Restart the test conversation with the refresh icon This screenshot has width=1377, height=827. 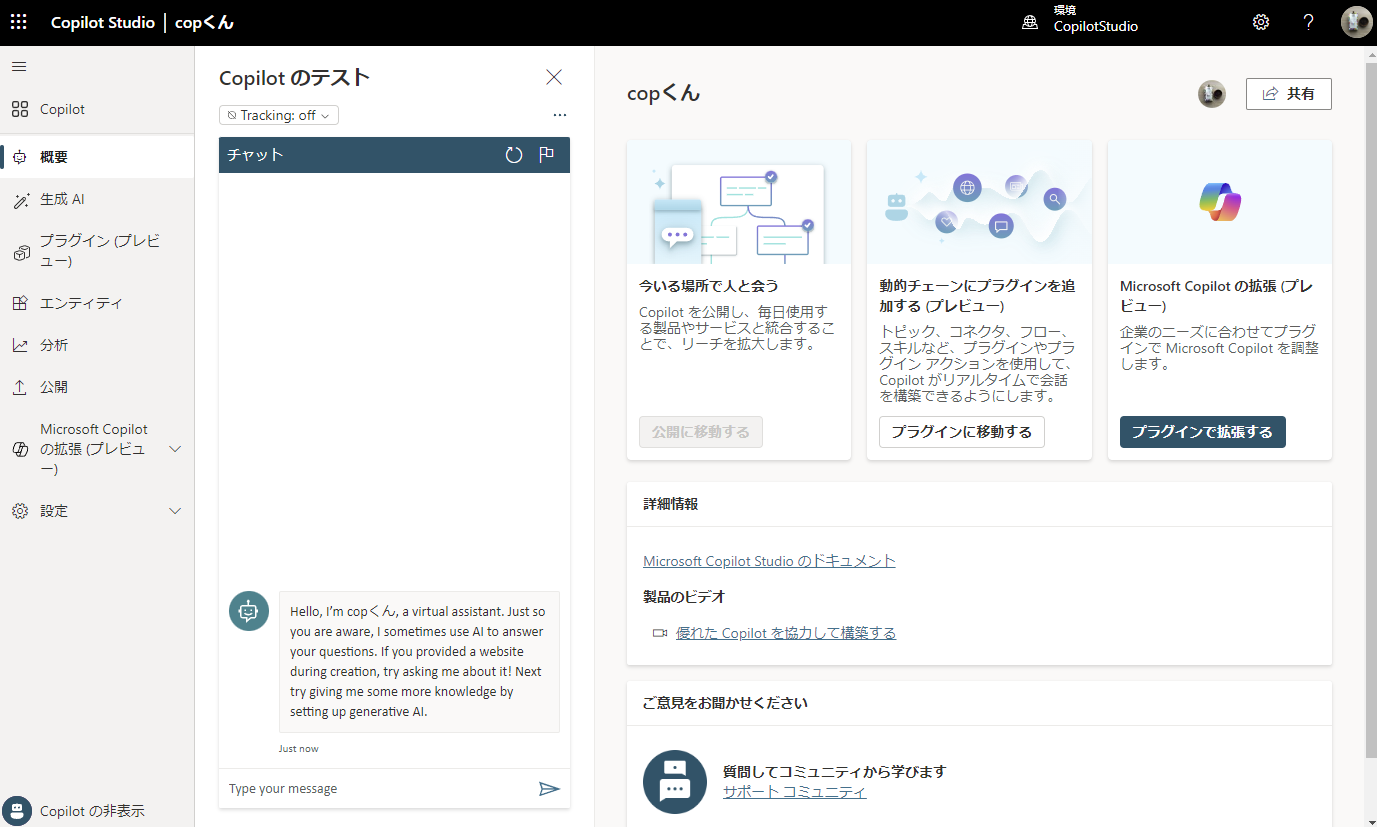514,154
